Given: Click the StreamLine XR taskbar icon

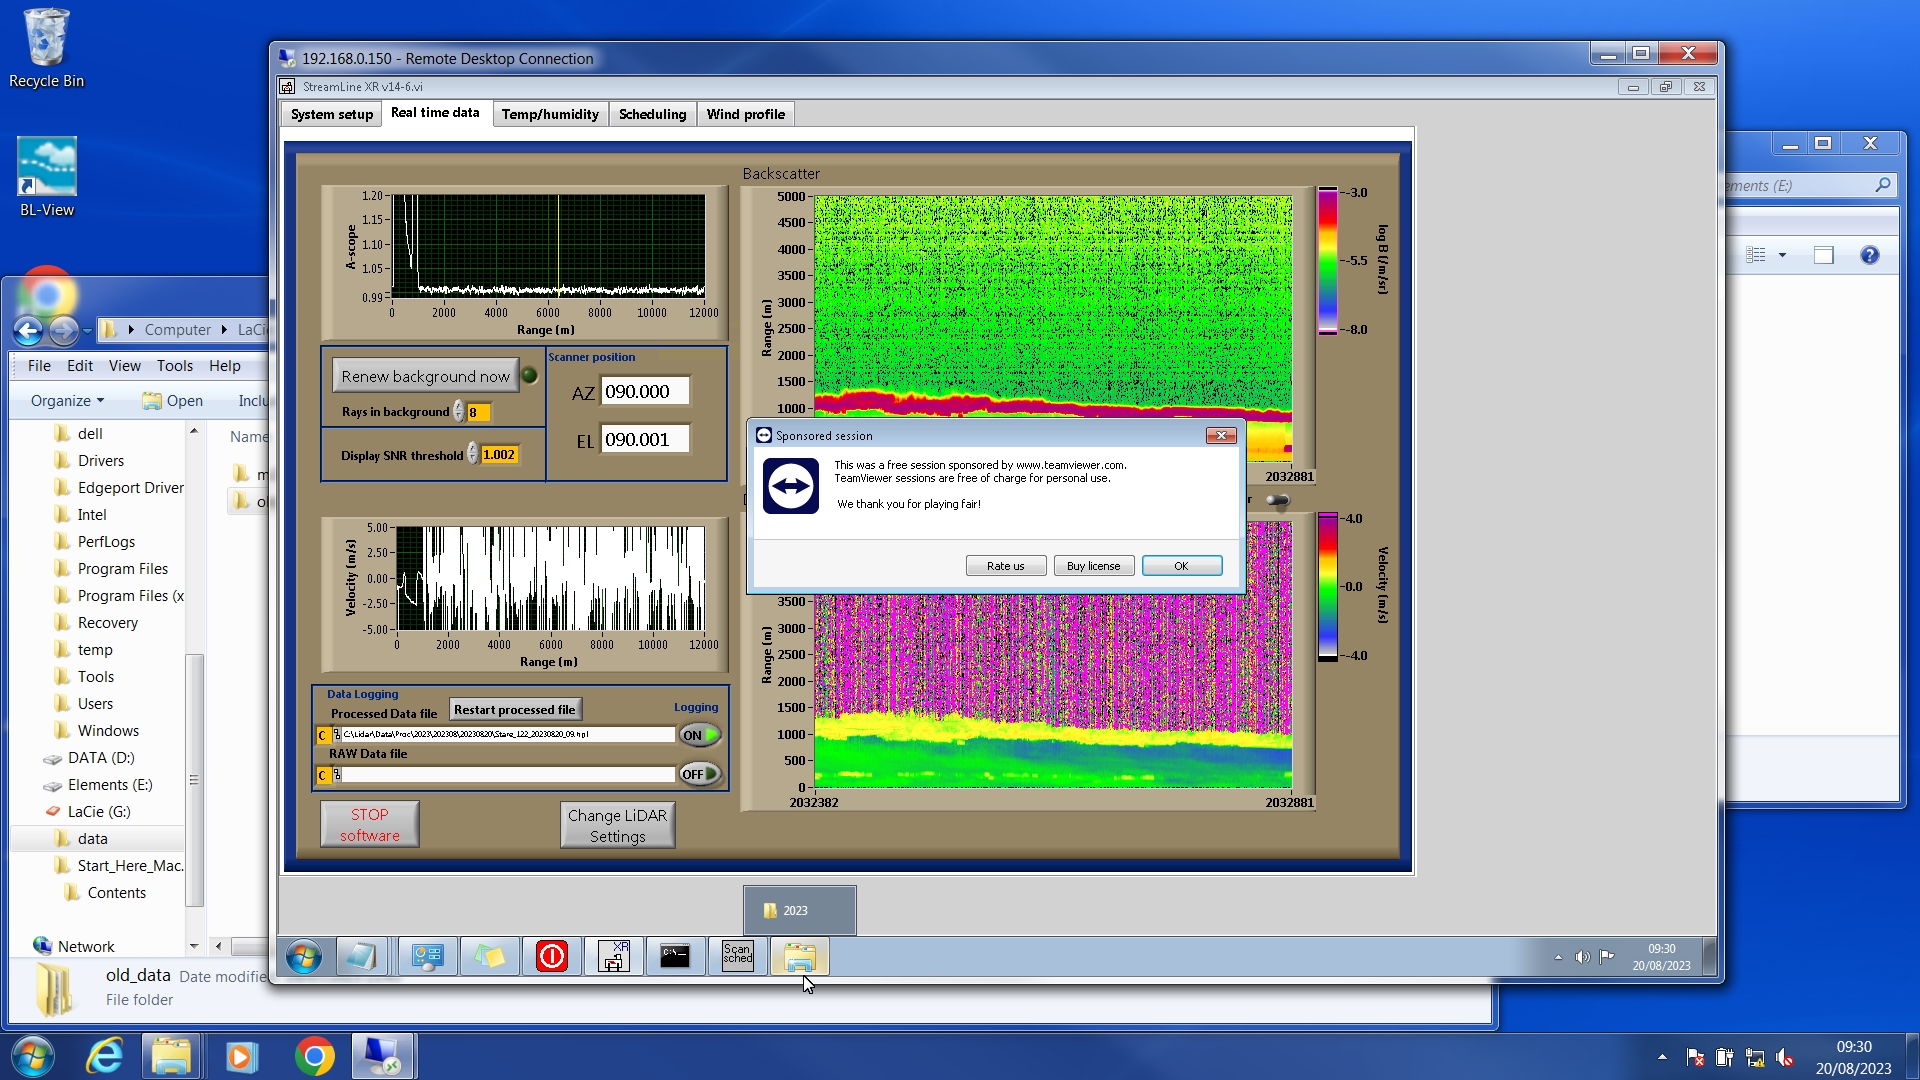Looking at the screenshot, I should tap(613, 956).
